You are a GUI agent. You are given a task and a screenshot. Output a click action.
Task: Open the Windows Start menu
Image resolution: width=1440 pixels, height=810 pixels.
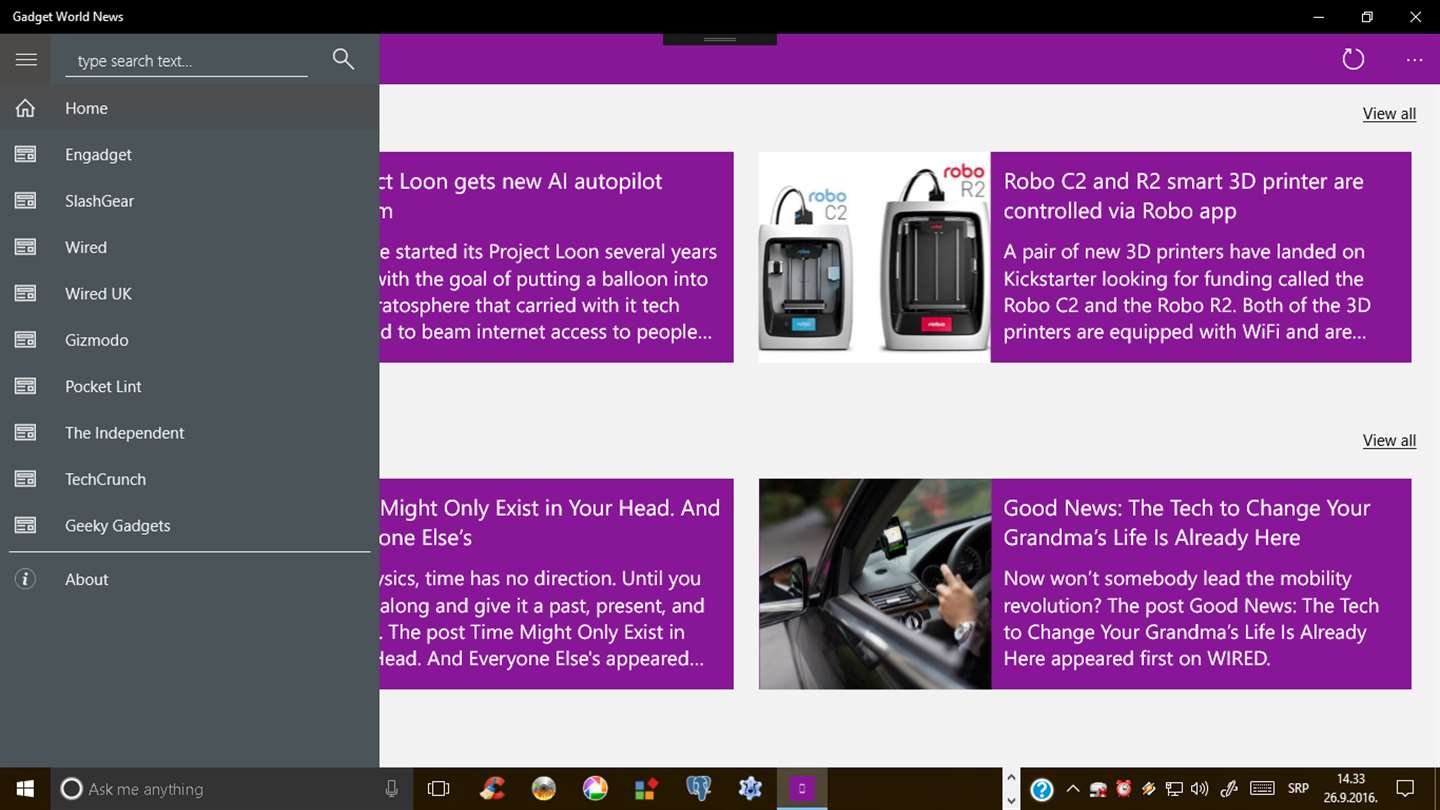pos(25,789)
